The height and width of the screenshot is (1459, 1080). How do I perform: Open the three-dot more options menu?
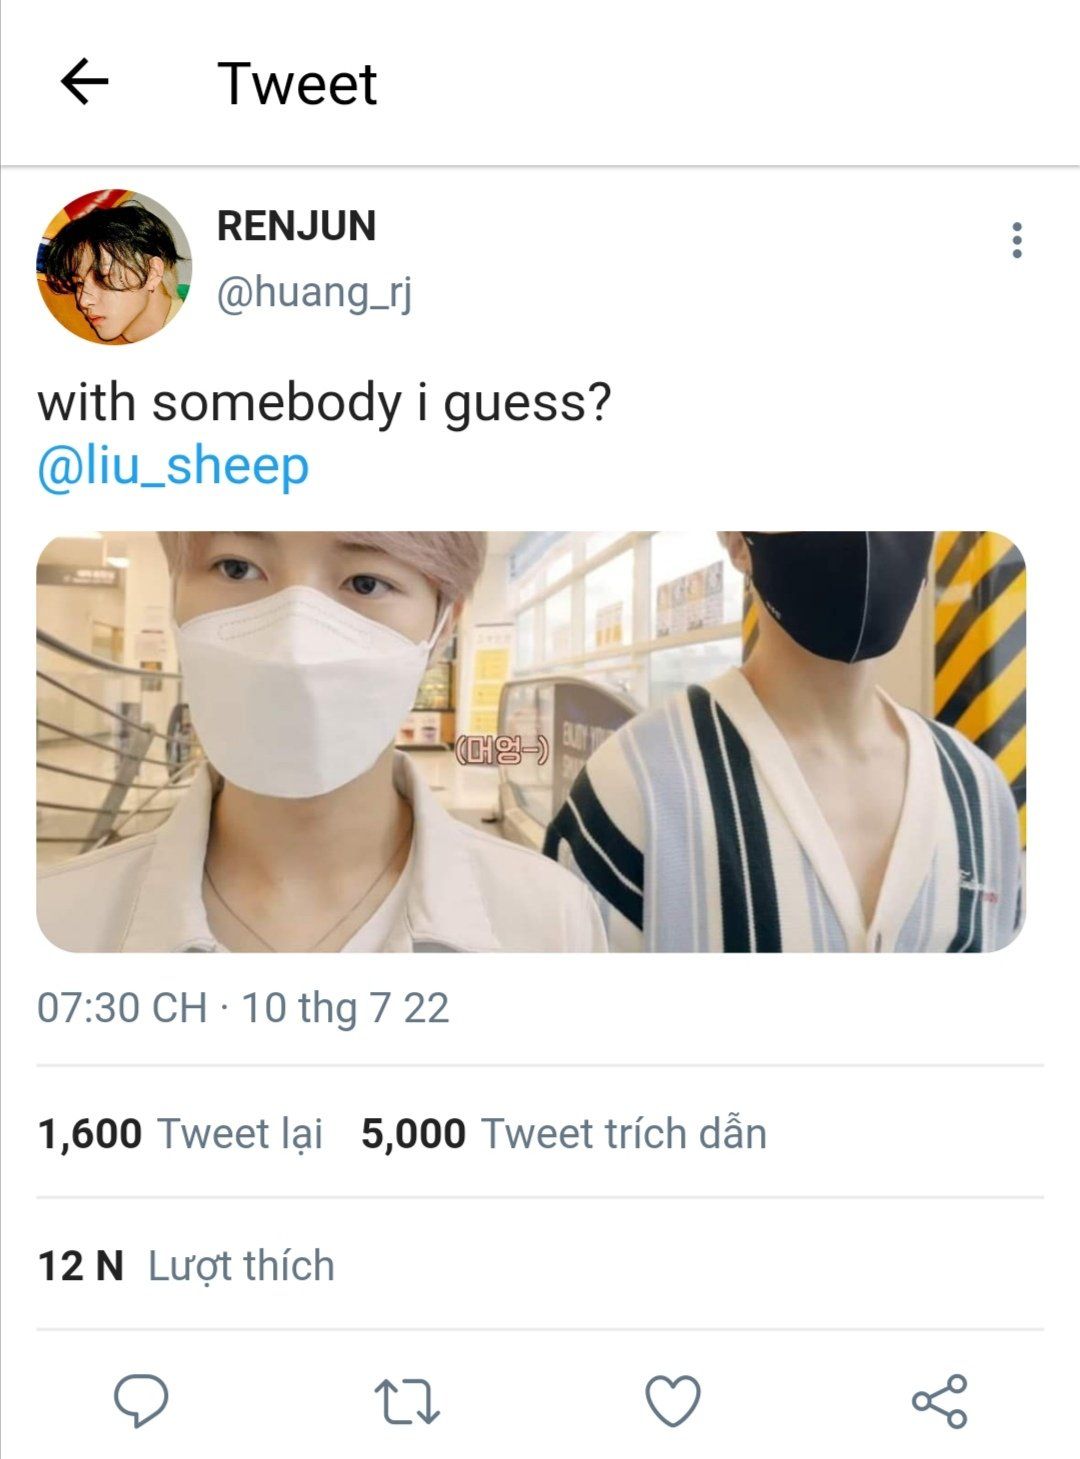(1016, 241)
